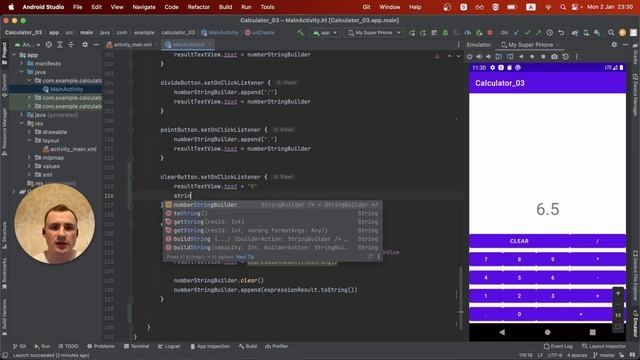The width and height of the screenshot is (640, 360).
Task: Click emulator toolbar Back triangle icon
Action: [x=521, y=56]
